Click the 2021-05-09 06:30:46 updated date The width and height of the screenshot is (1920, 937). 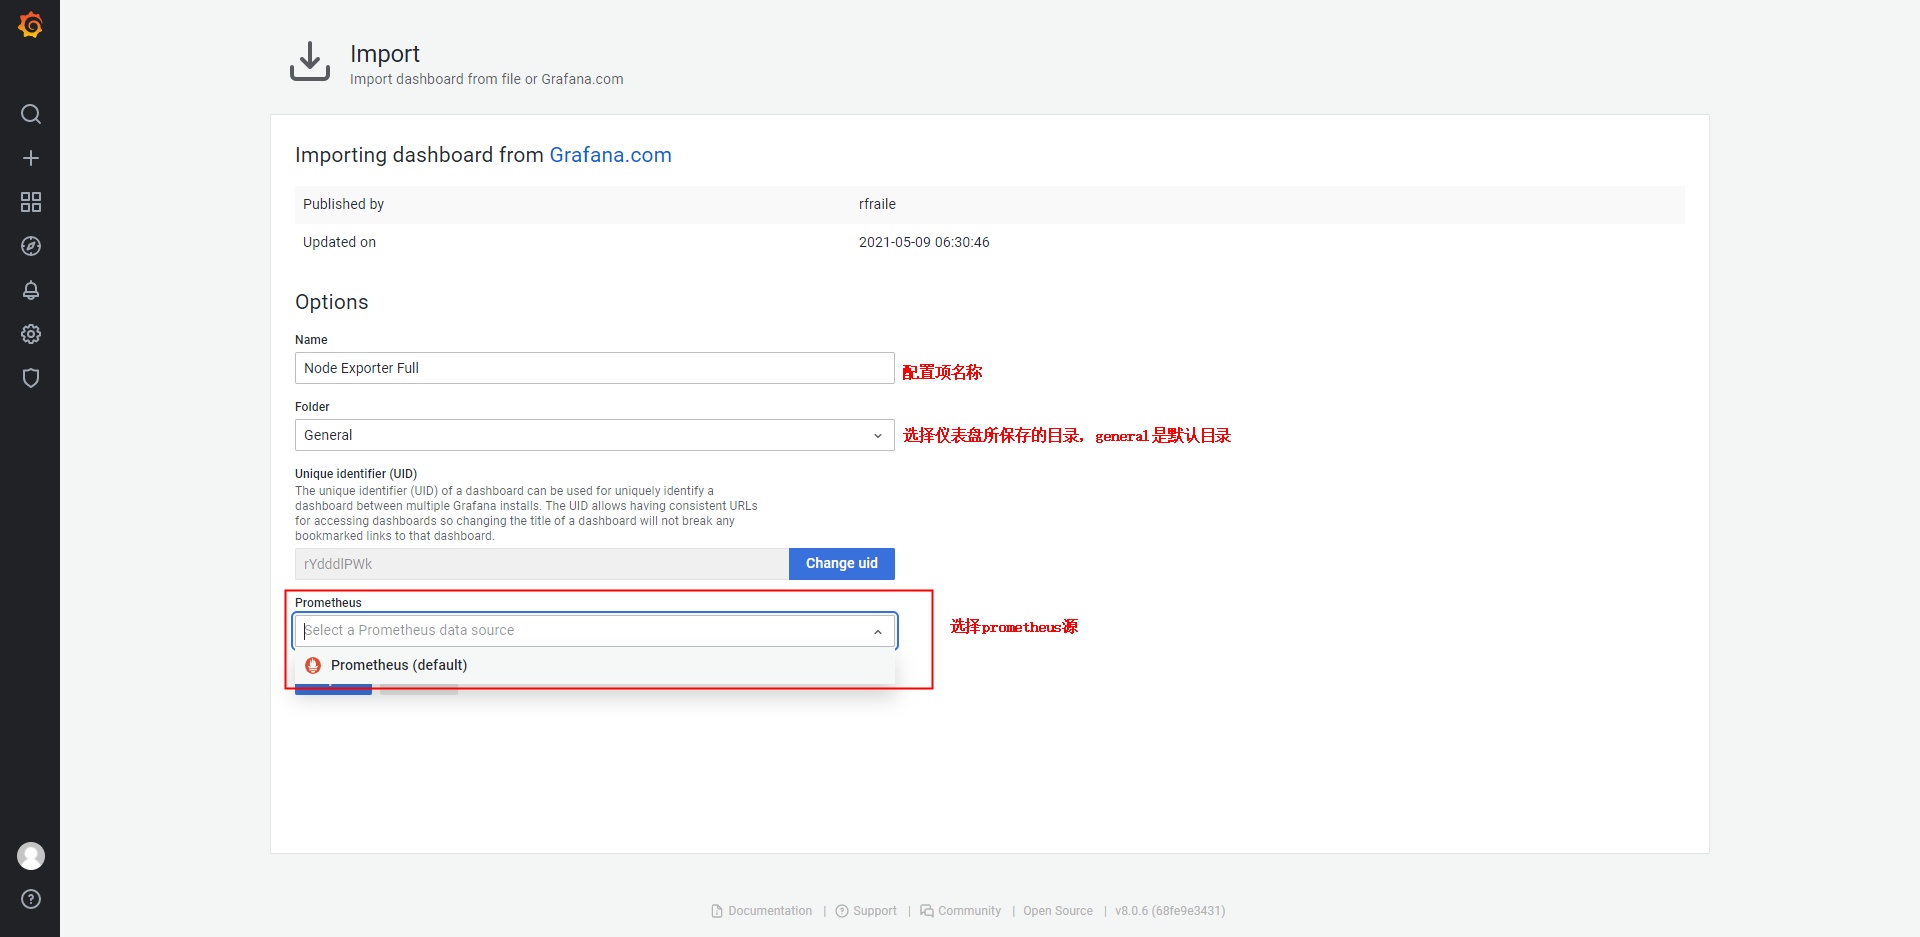pyautogui.click(x=924, y=242)
